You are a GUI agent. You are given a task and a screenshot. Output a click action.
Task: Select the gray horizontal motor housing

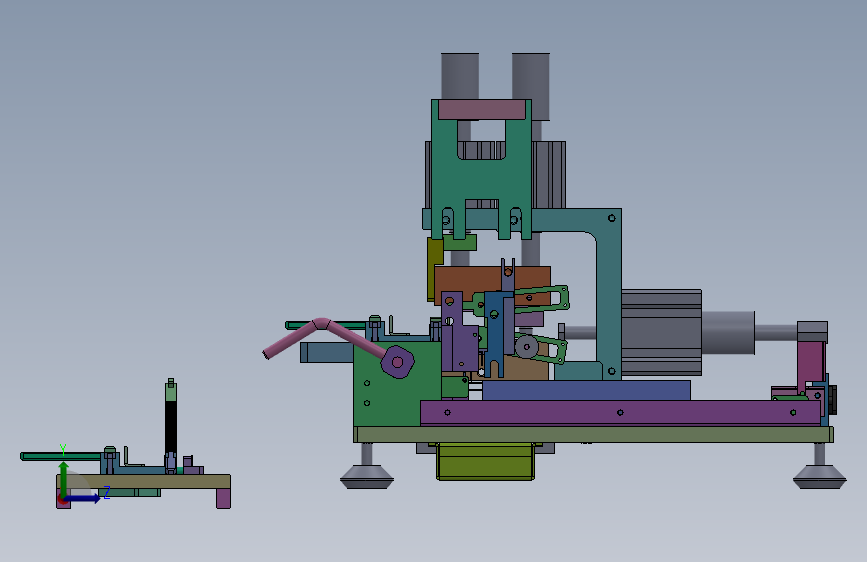click(661, 332)
